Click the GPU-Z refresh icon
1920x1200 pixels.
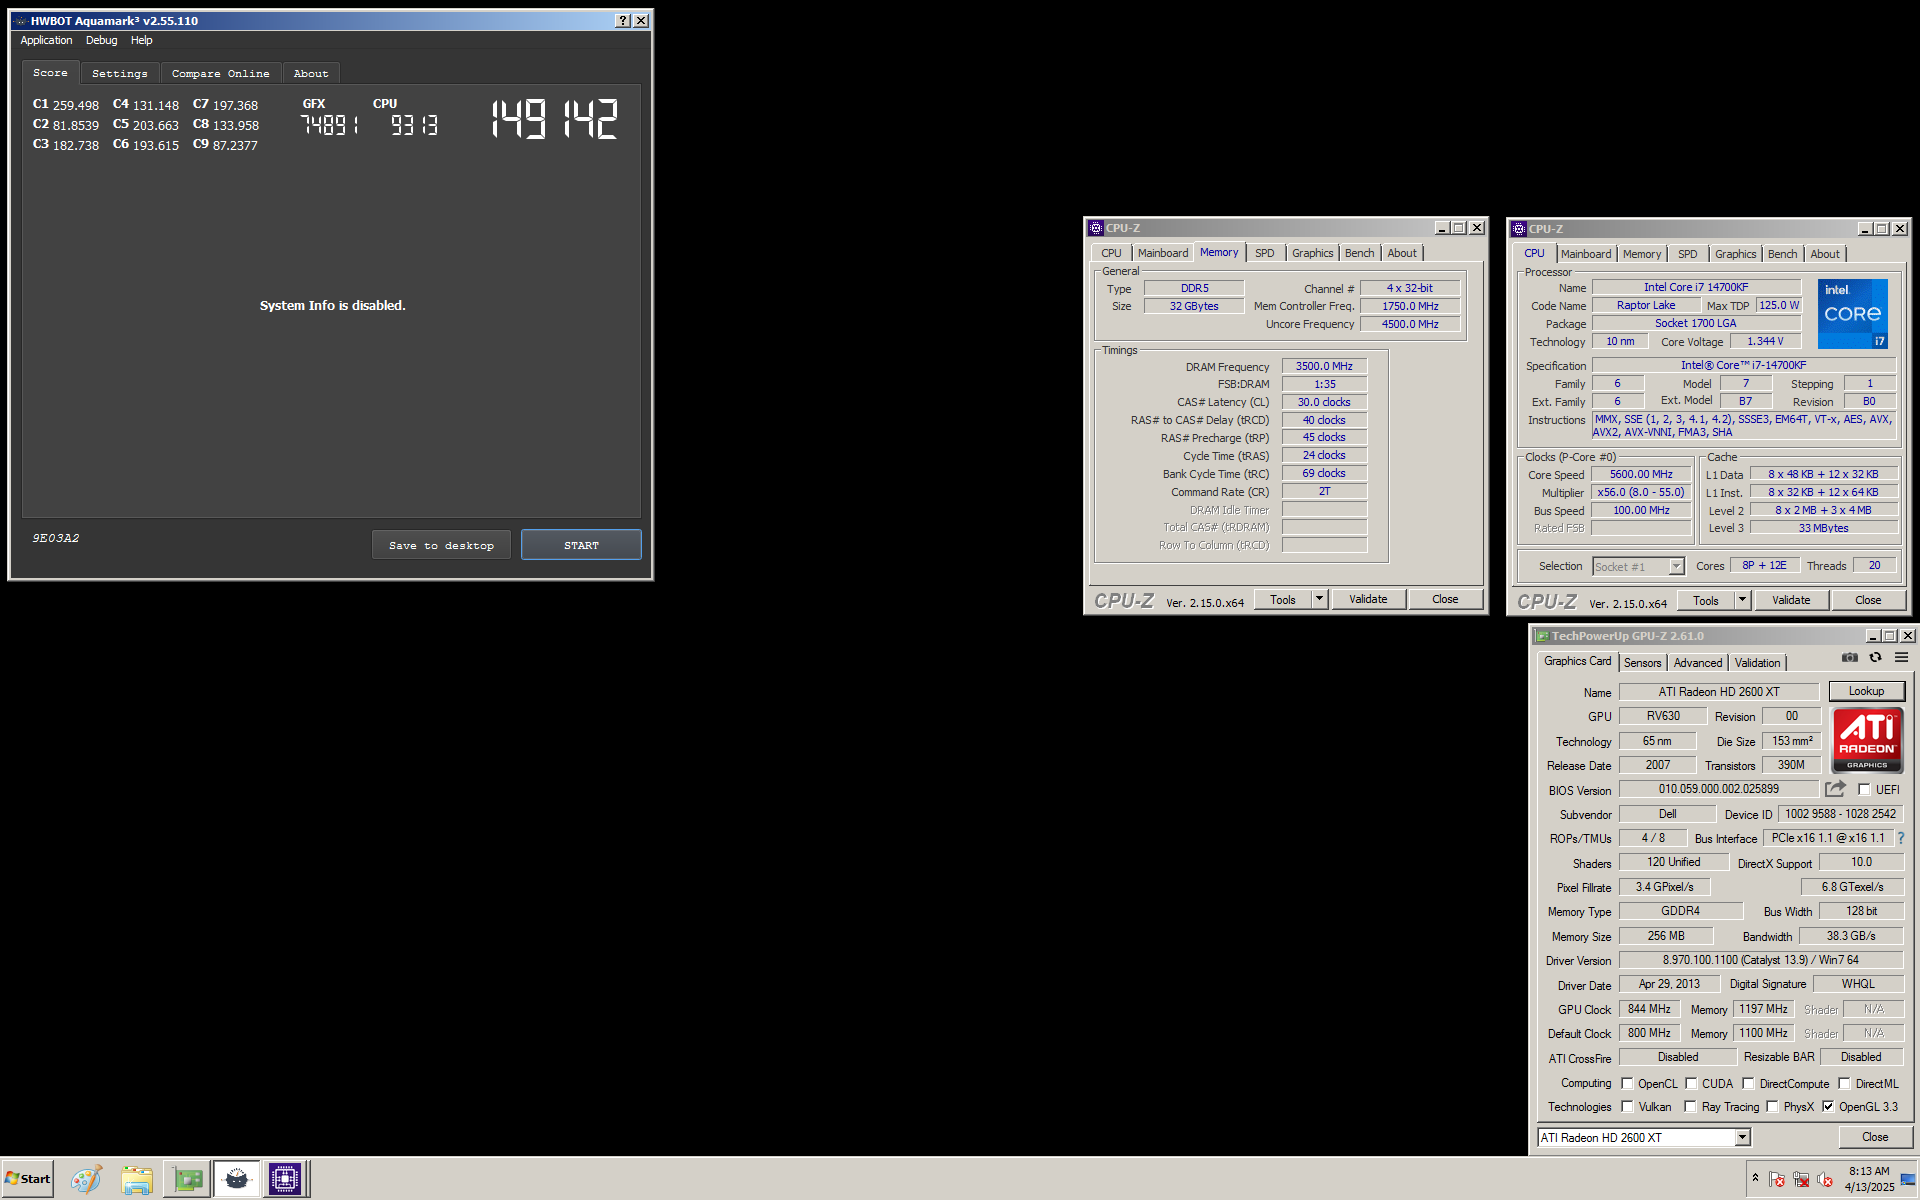(x=1875, y=658)
